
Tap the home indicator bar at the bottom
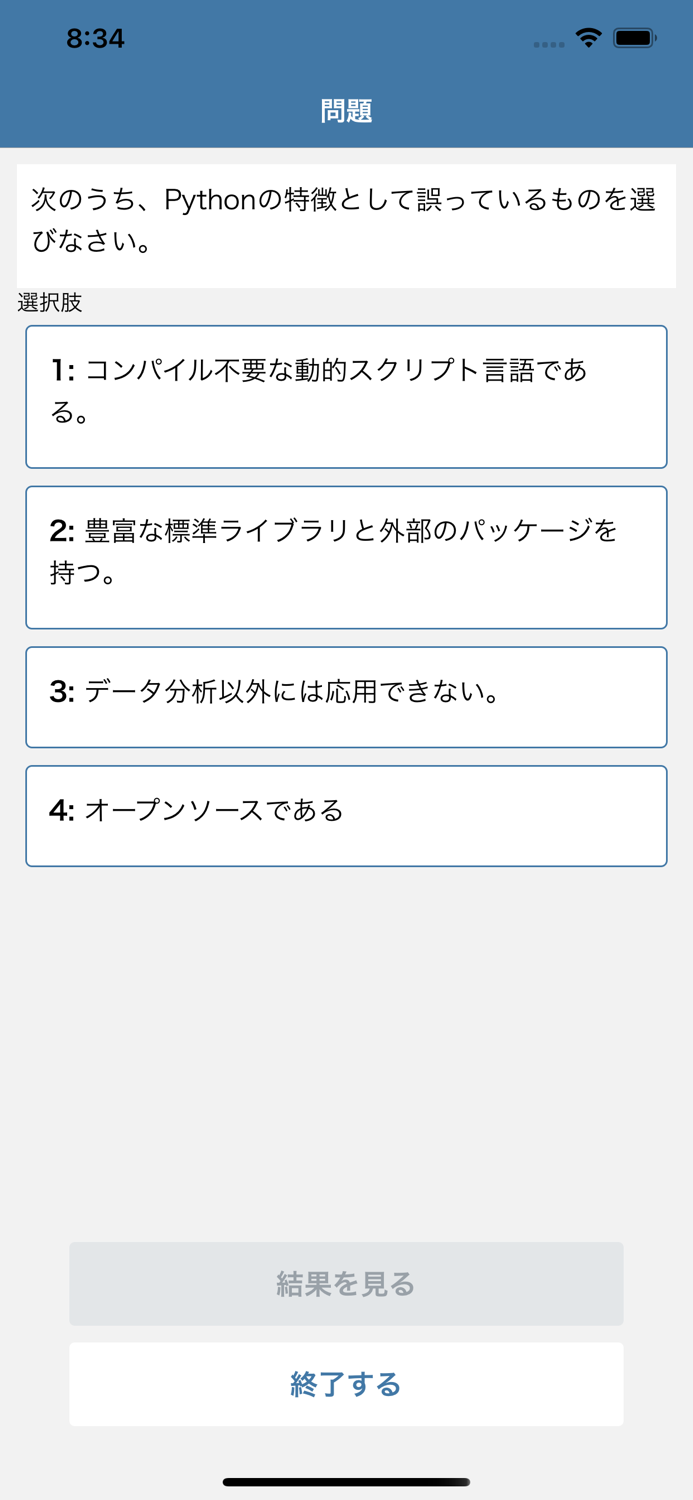(x=346, y=1481)
